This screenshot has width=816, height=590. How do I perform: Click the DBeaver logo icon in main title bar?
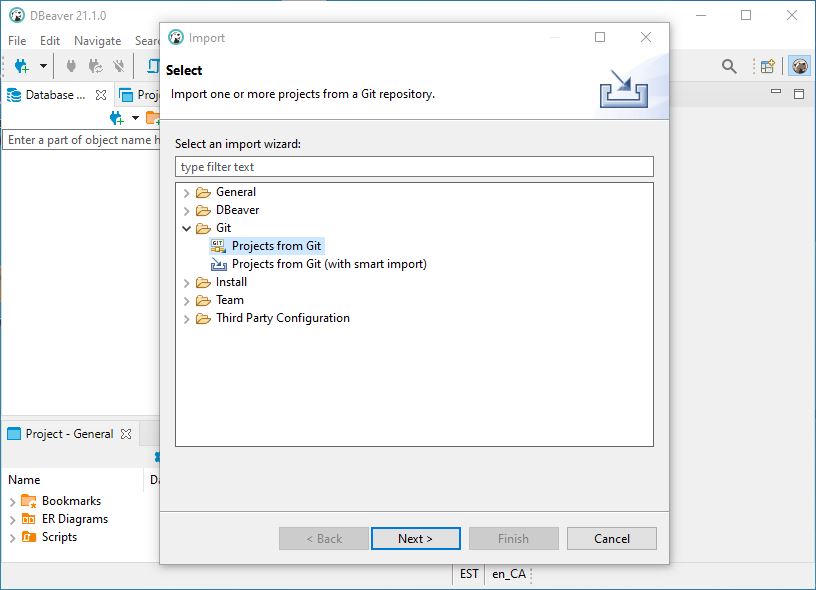[17, 16]
